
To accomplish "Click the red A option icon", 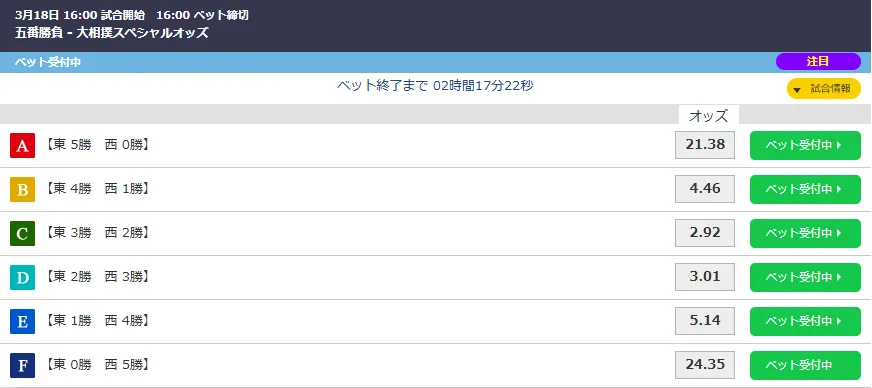I will (22, 146).
